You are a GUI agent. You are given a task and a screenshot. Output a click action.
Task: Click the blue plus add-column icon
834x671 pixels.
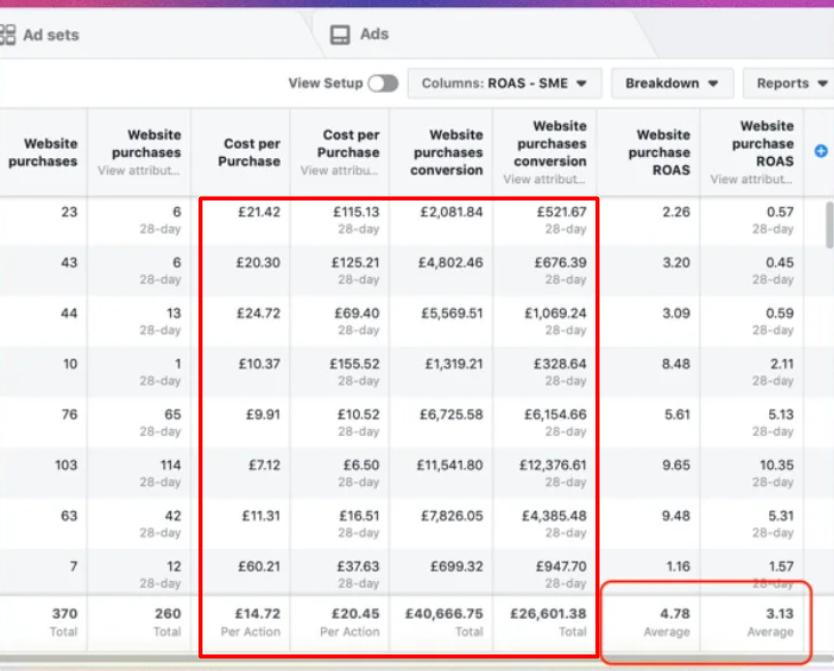(821, 151)
